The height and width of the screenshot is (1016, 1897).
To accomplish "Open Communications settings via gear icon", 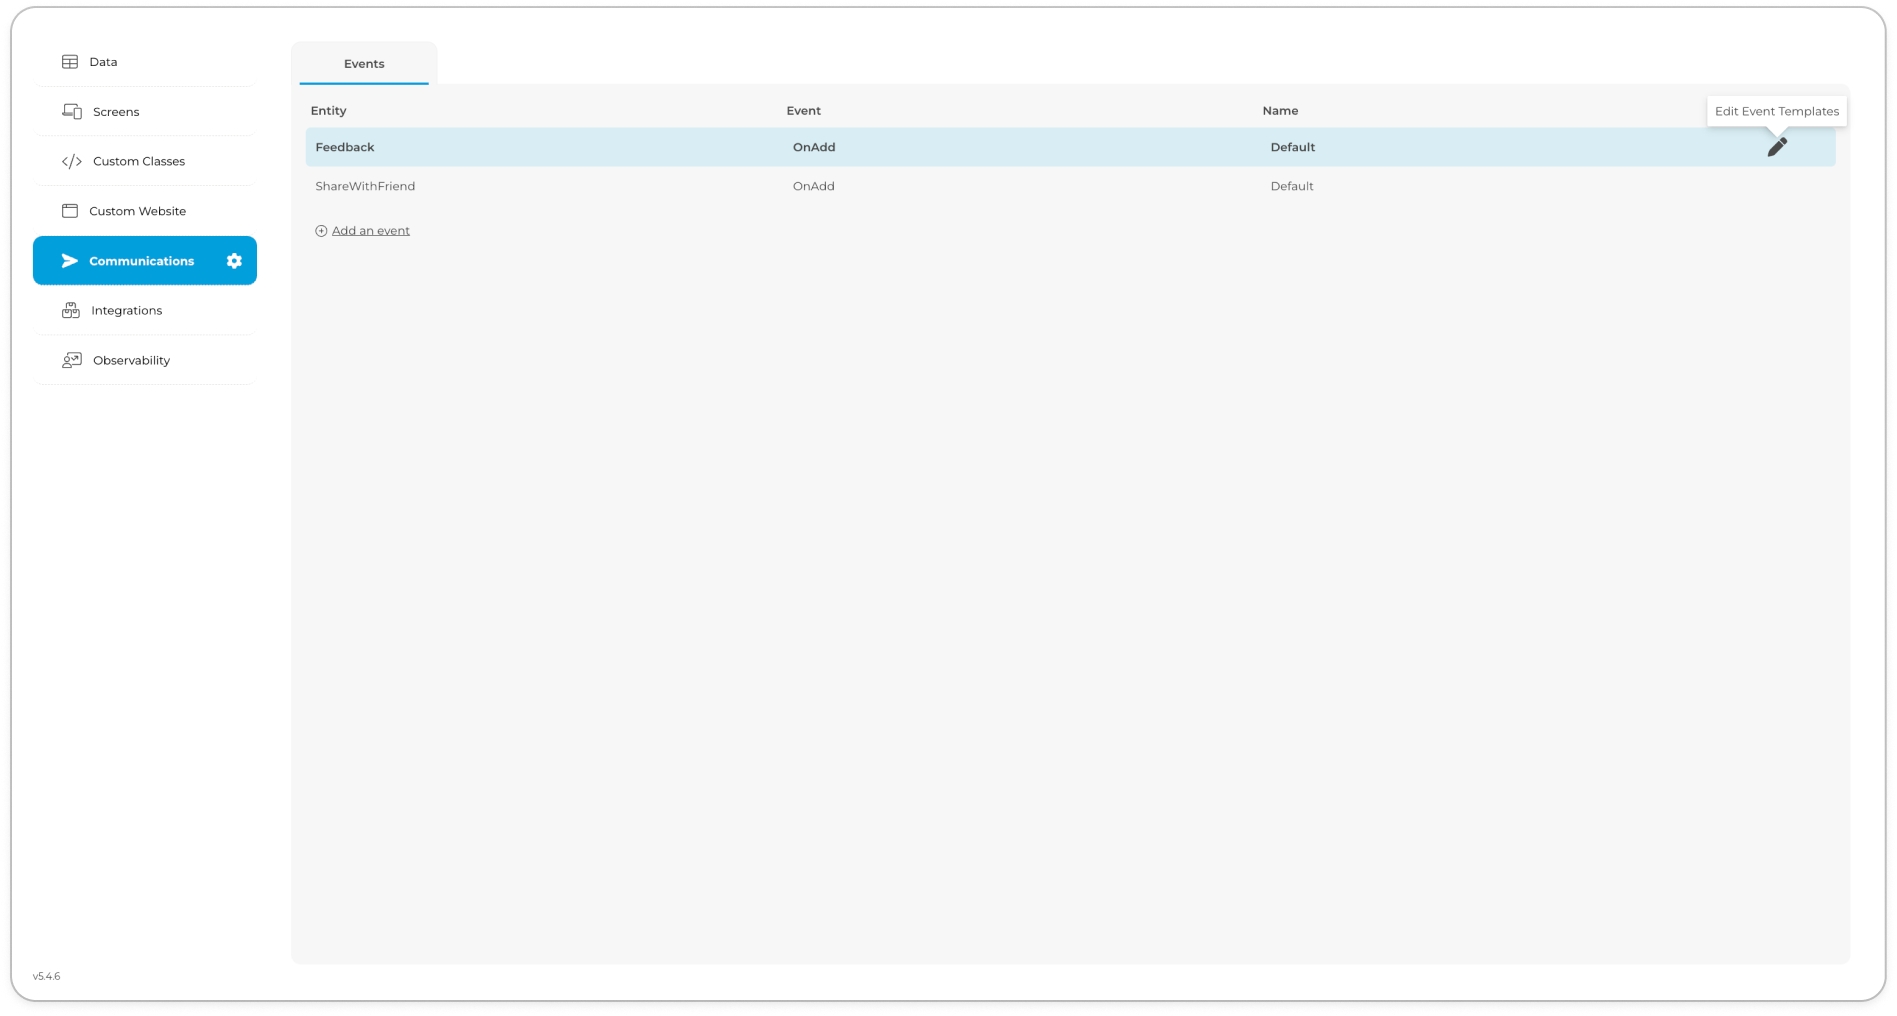I will click(234, 261).
